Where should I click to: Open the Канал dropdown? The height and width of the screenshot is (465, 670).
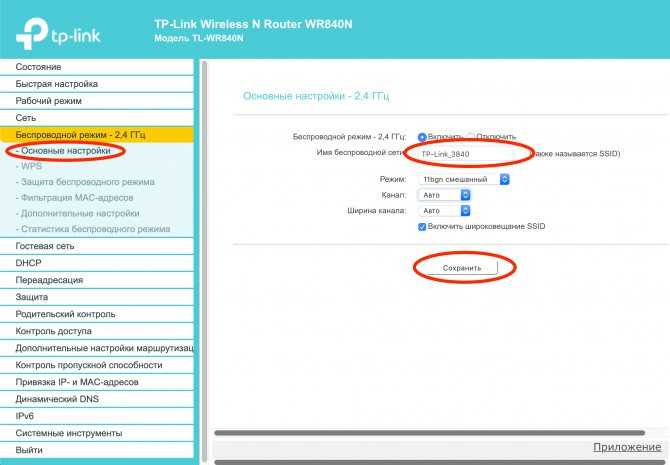(444, 195)
